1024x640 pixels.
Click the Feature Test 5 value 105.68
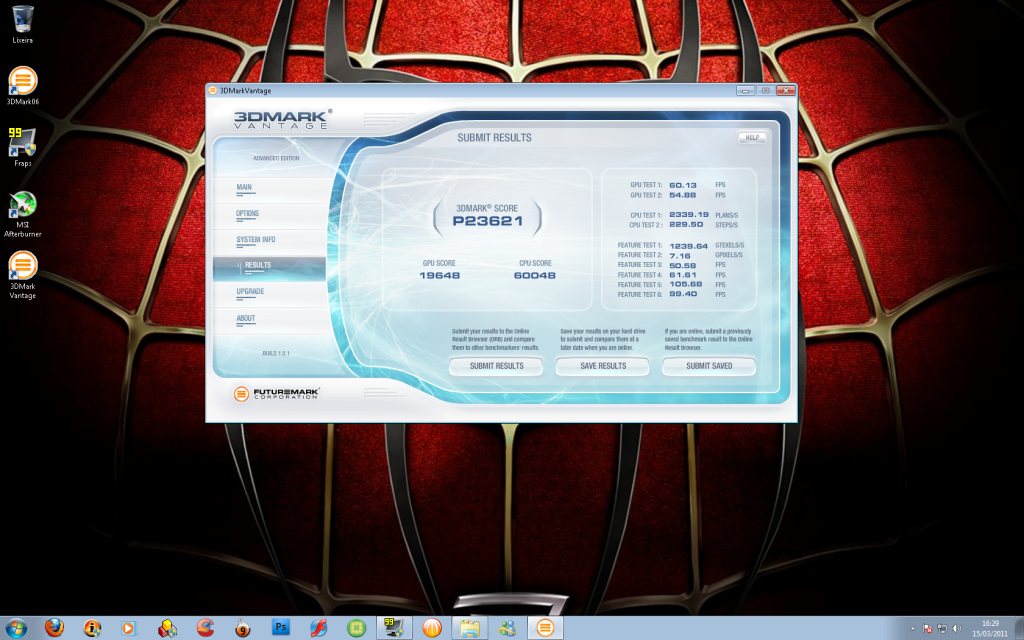pos(686,285)
